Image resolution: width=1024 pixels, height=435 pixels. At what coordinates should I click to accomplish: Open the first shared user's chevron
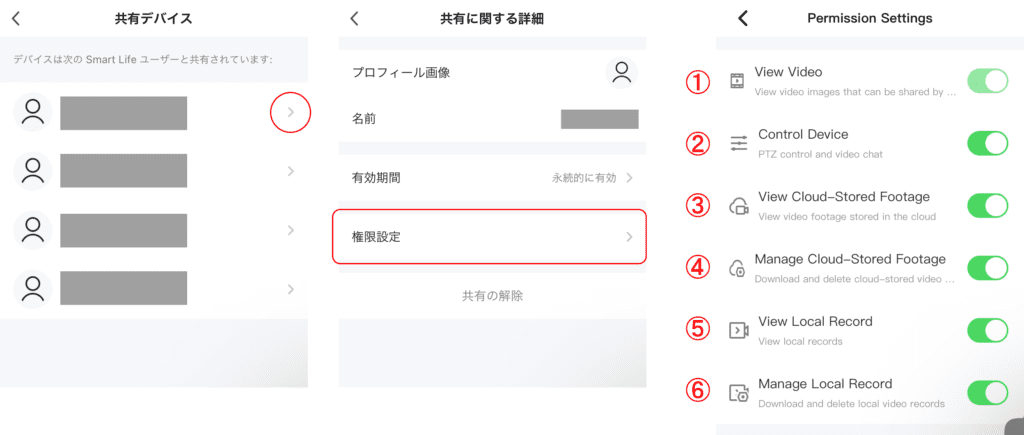coord(291,113)
